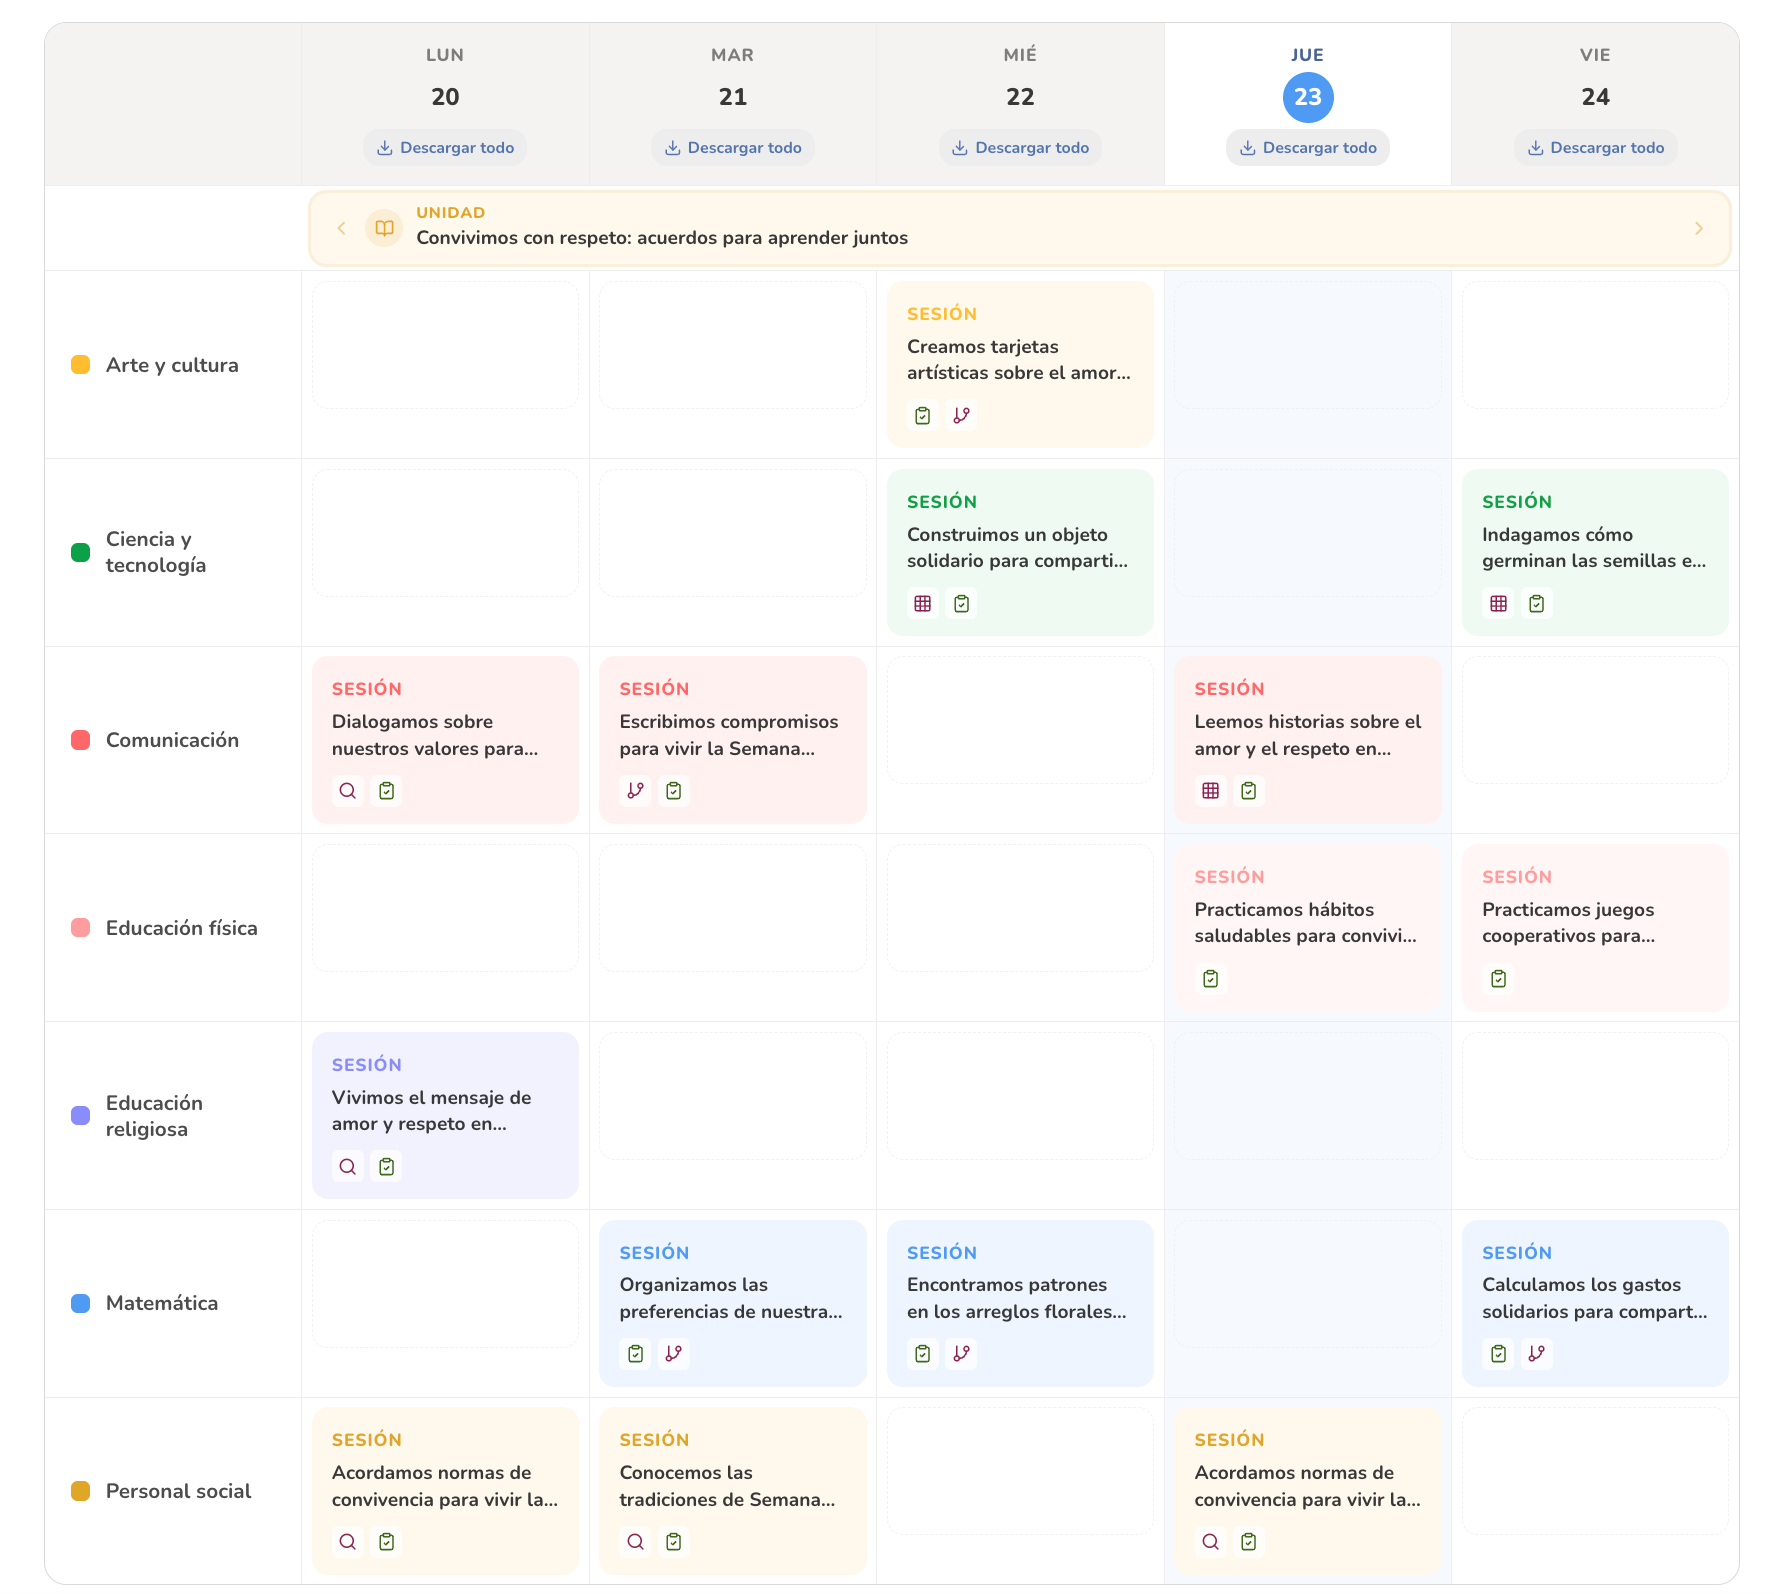Click the clipboard icon in Arte y cultura session
The height and width of the screenshot is (1594, 1774).
(x=922, y=416)
